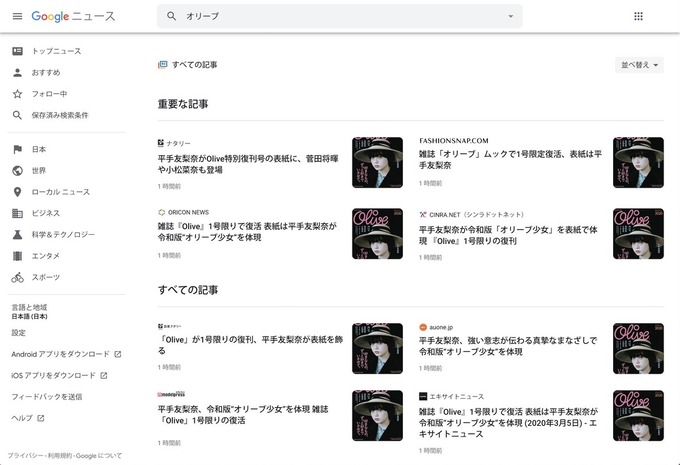Click 利用規約 footer link
The image size is (680, 465).
point(60,456)
